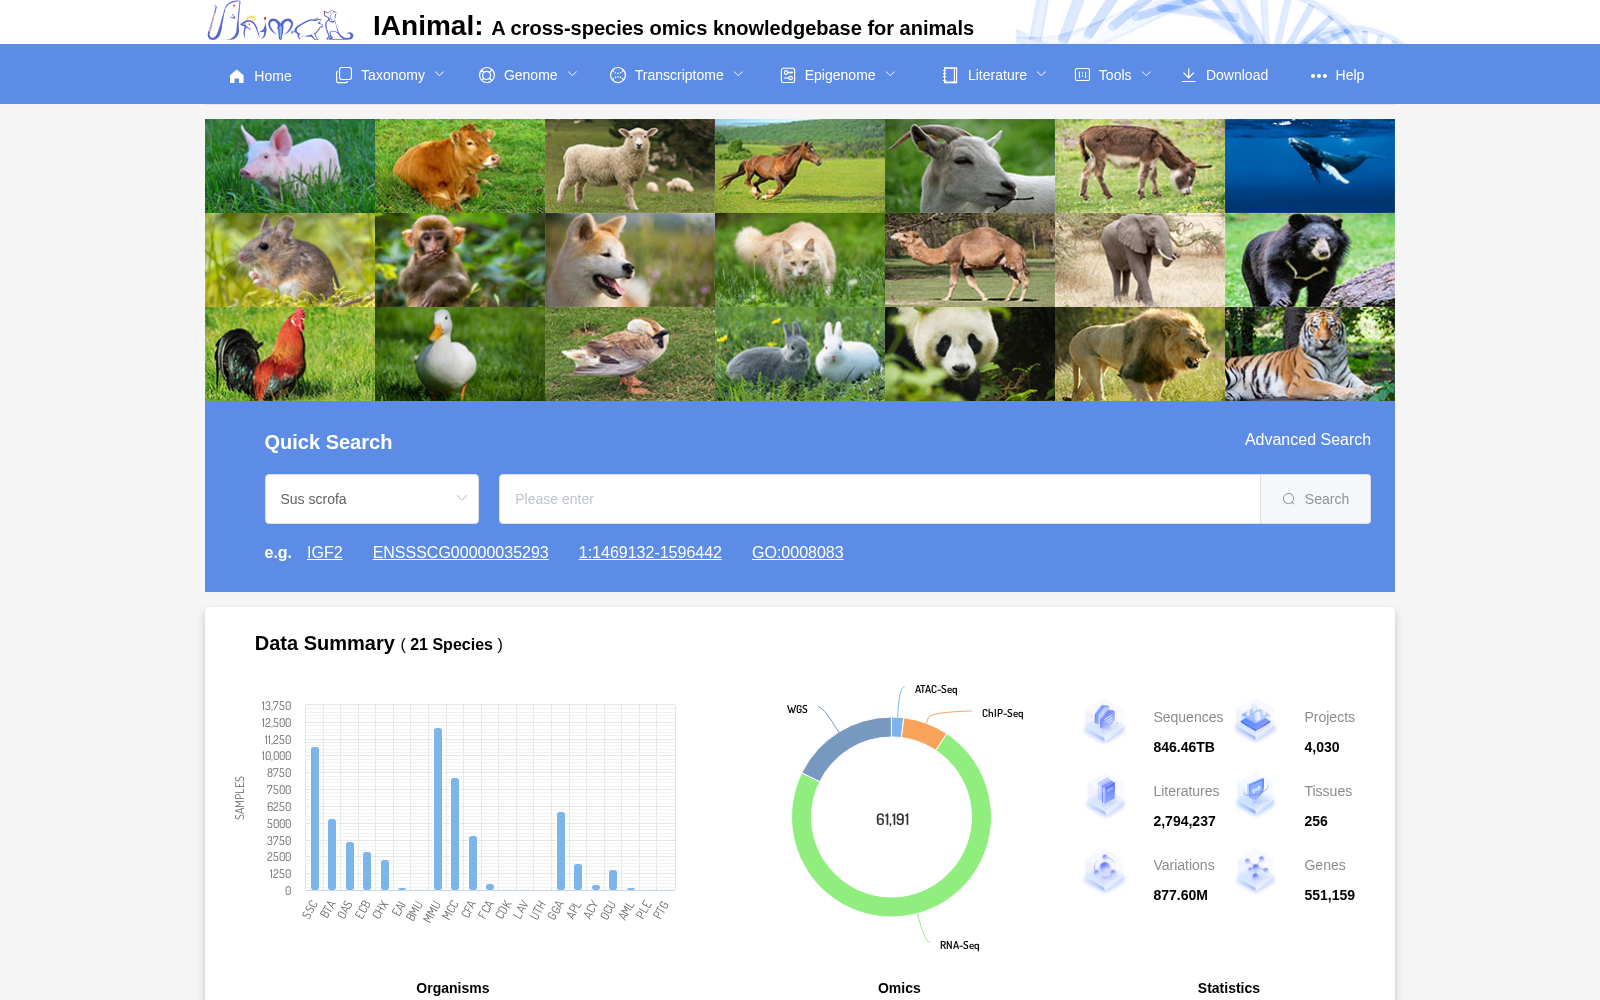The height and width of the screenshot is (1000, 1600).
Task: Use the GO:0008083 example link
Action: [x=798, y=553]
